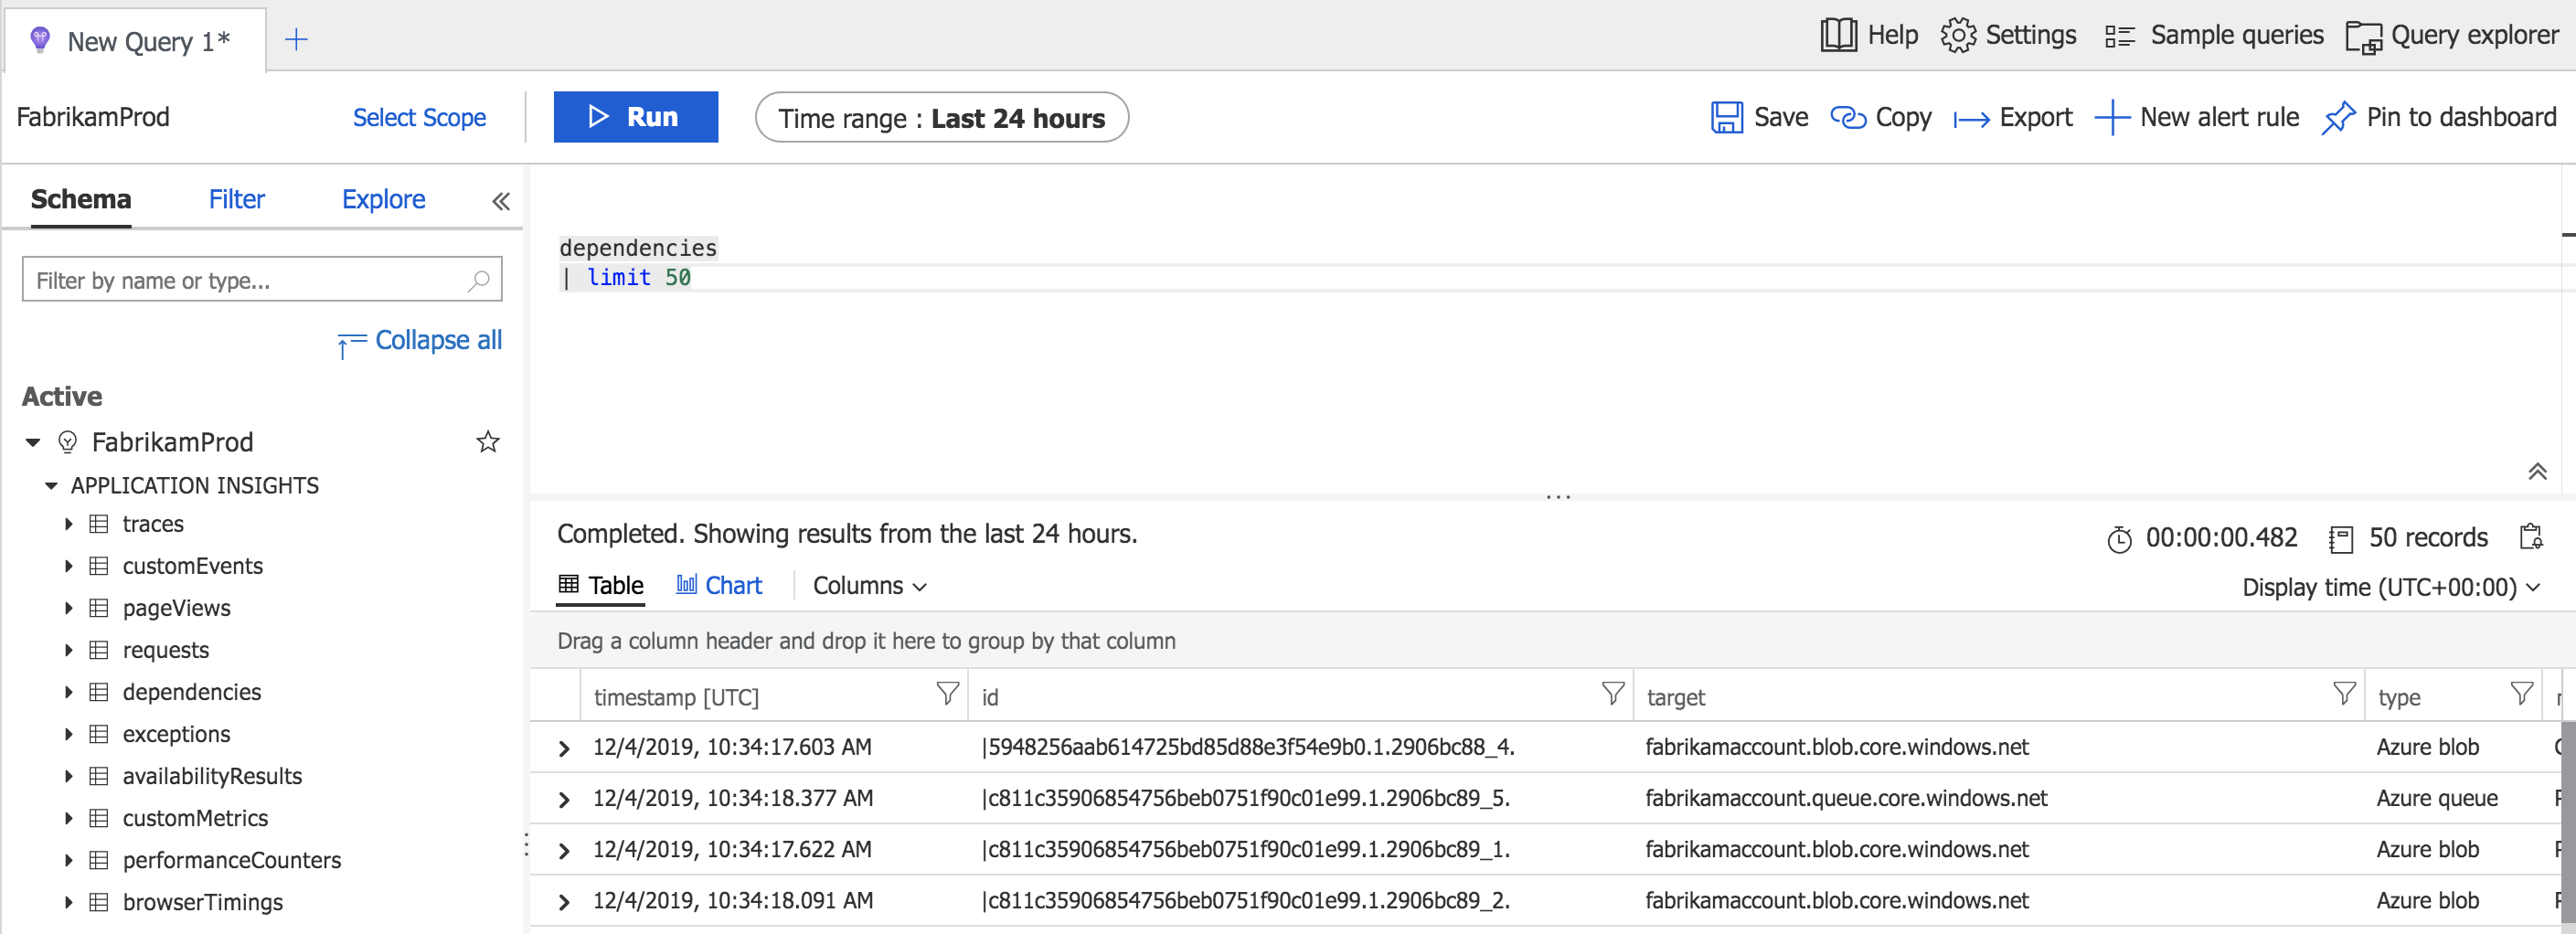Select performanceCounters table in schema
The height and width of the screenshot is (934, 2576).
[231, 860]
